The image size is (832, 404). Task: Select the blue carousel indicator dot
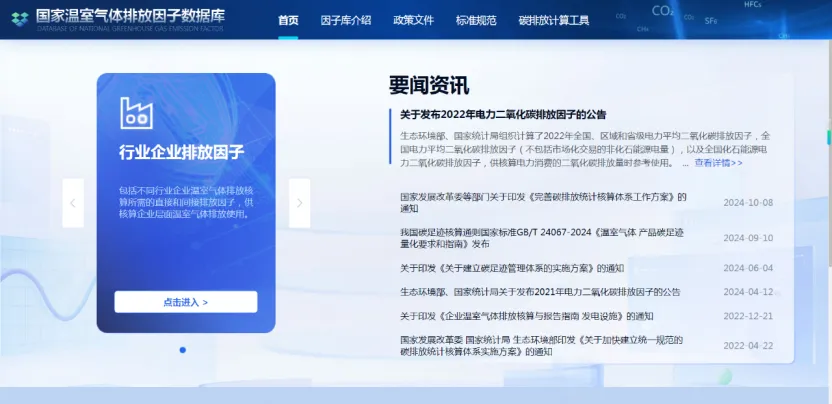coord(182,350)
